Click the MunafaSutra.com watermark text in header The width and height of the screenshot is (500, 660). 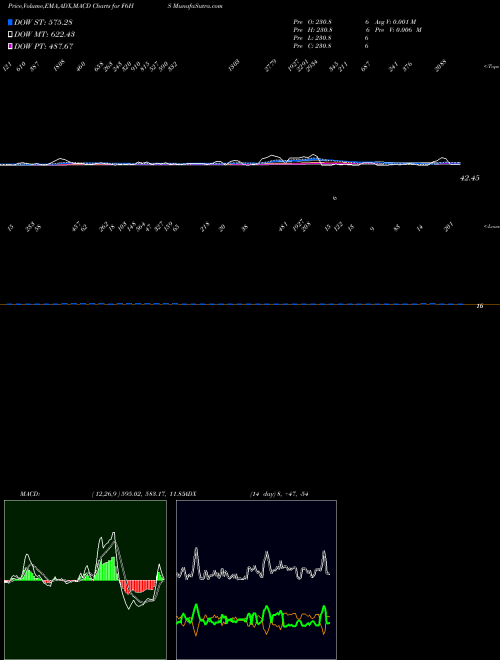point(197,6)
